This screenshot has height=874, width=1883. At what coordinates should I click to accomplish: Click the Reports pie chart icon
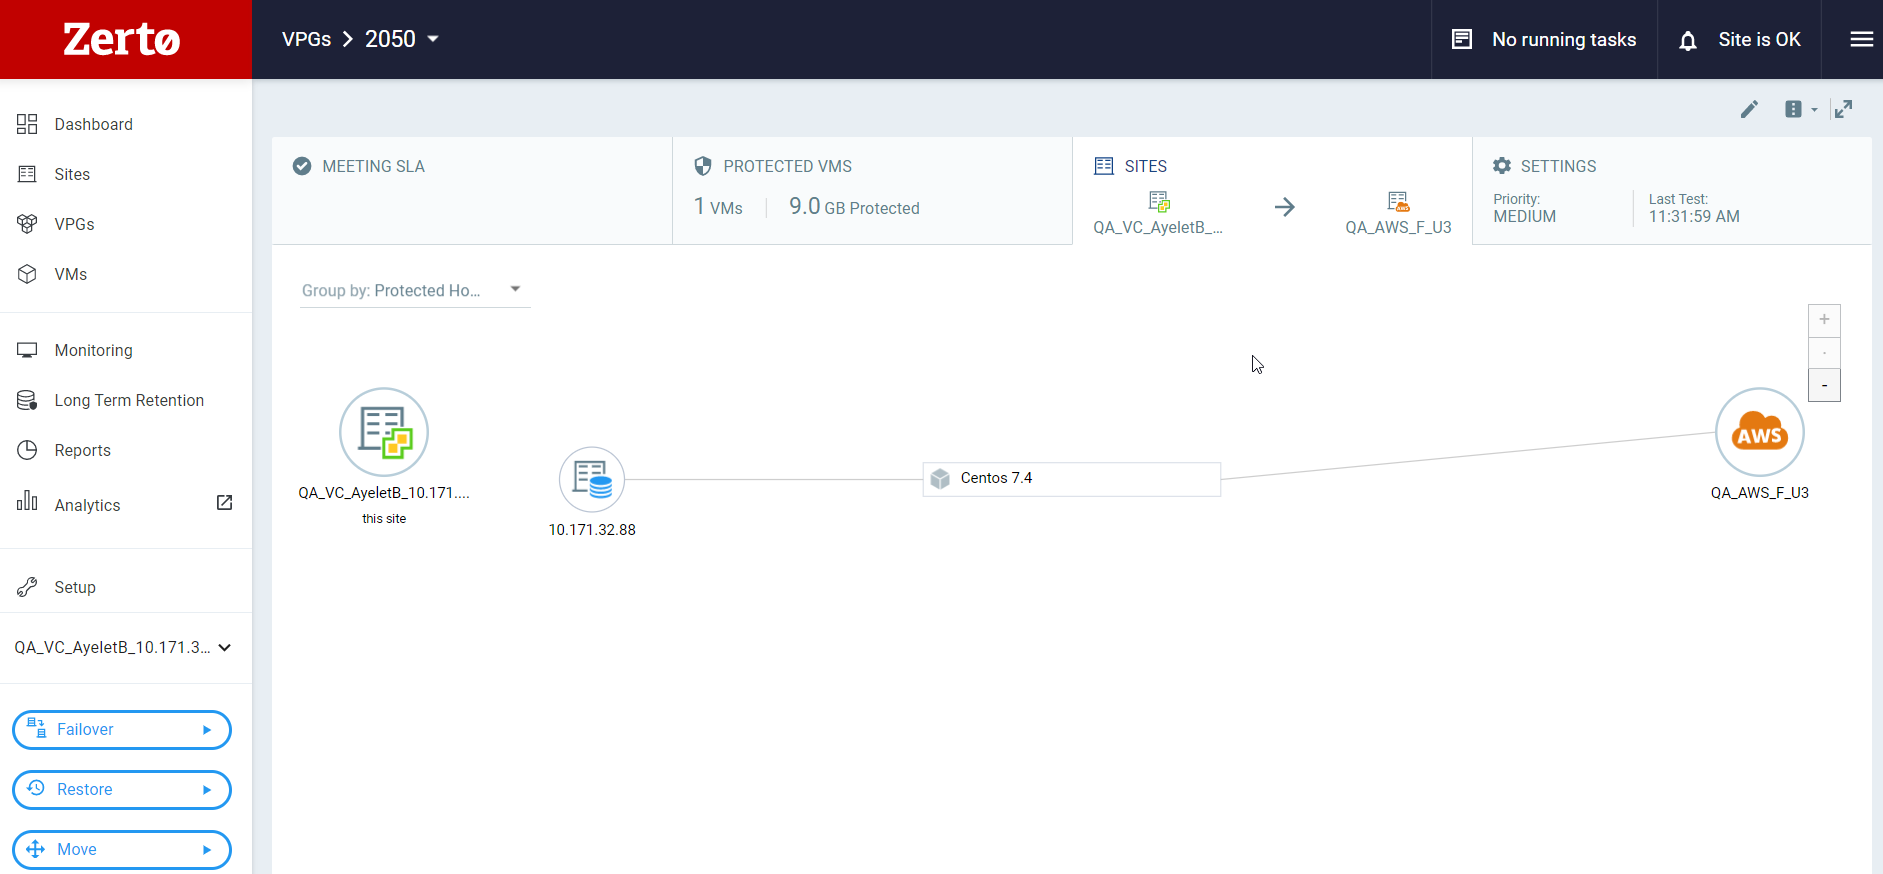(x=27, y=450)
